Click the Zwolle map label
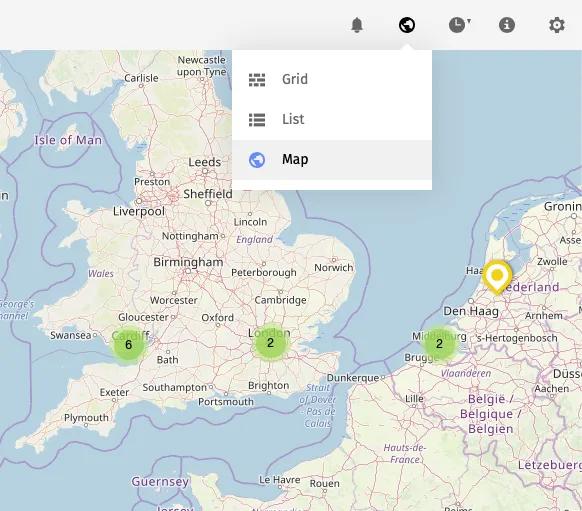This screenshot has width=582, height=511. tap(552, 262)
